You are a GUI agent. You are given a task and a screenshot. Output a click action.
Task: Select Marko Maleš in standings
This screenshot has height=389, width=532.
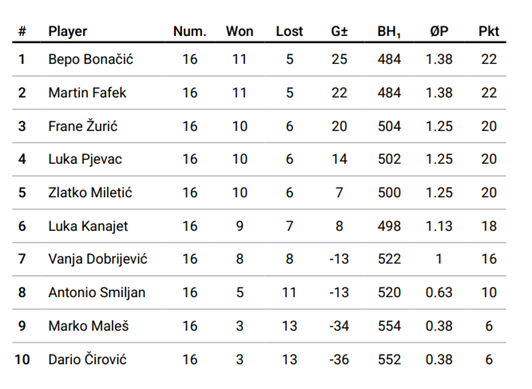pos(89,326)
